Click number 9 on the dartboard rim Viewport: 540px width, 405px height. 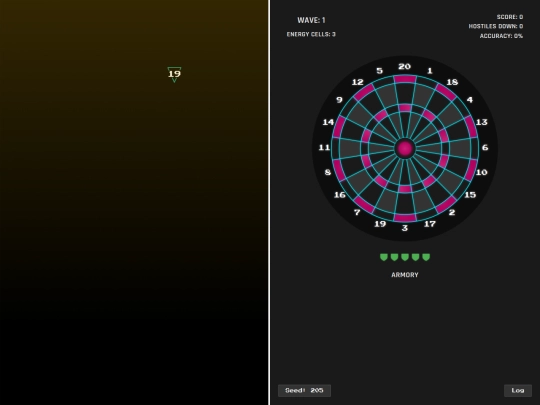(x=340, y=100)
